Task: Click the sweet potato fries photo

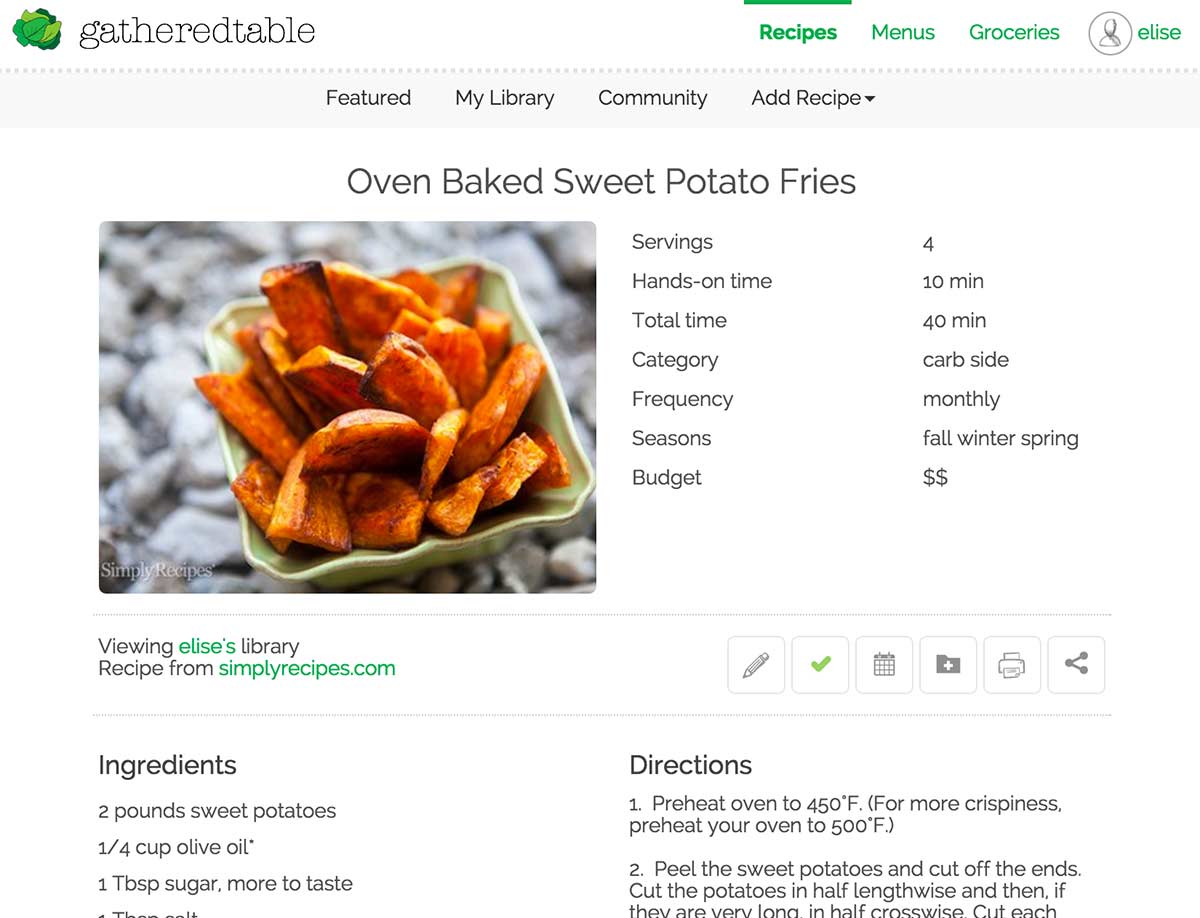Action: (347, 407)
